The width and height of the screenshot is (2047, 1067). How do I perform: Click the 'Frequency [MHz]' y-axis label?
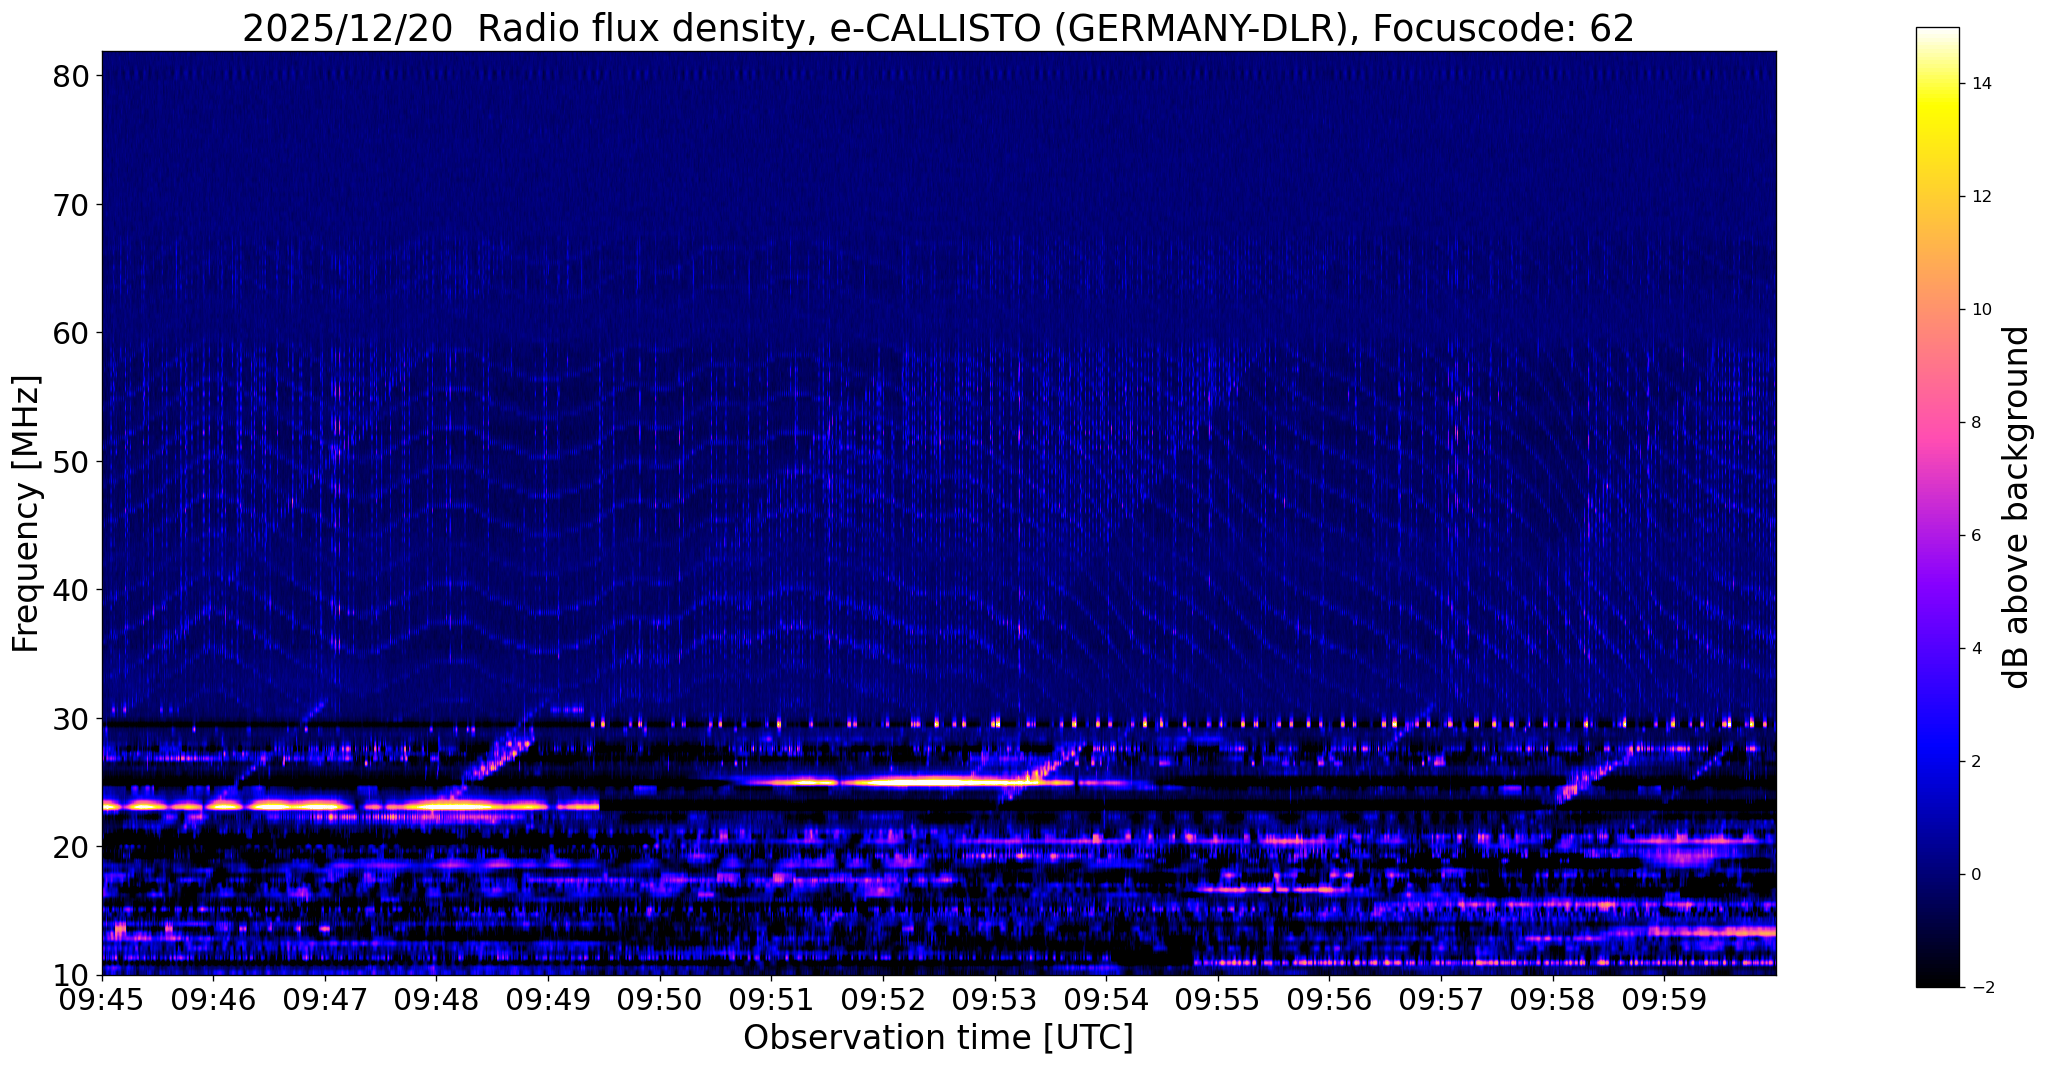(x=26, y=514)
